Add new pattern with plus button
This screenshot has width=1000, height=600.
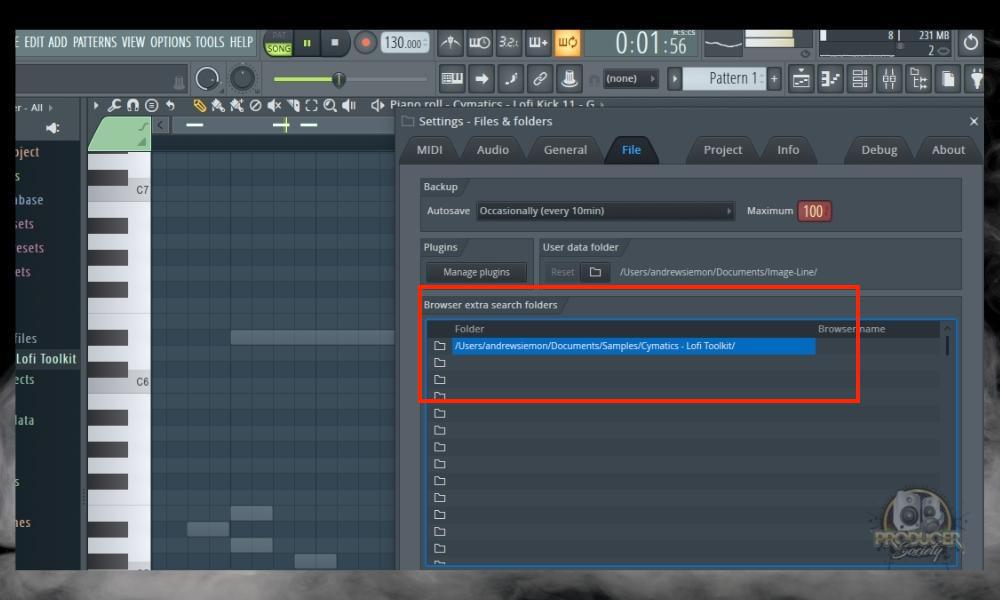(x=774, y=79)
